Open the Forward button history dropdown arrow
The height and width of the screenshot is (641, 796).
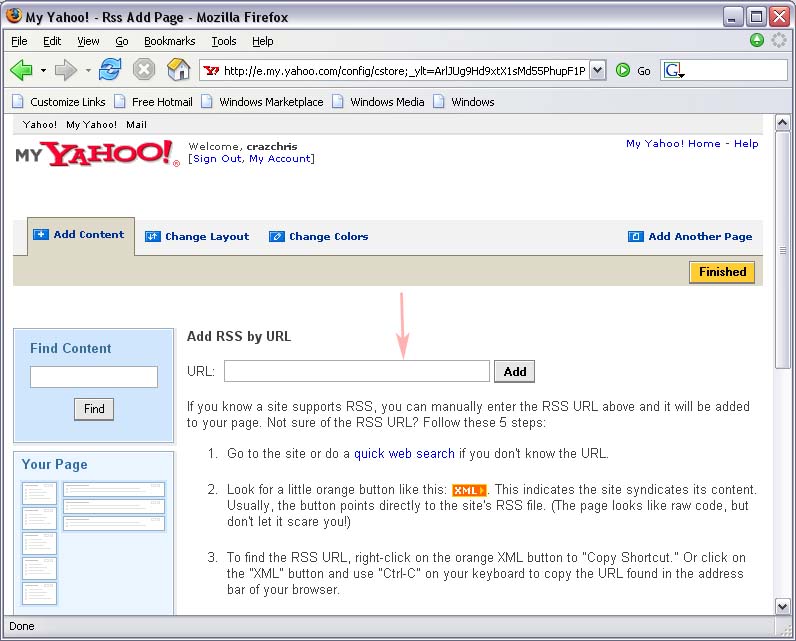pos(88,71)
